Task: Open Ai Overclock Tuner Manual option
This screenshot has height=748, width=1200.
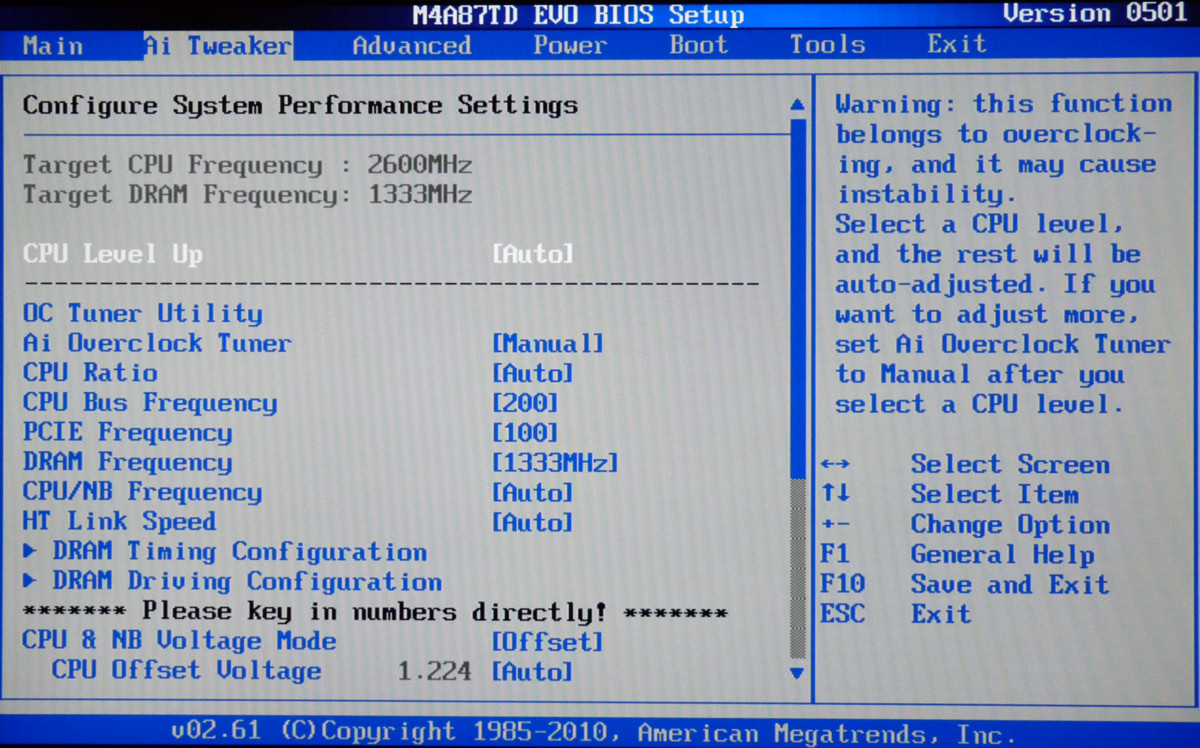Action: point(548,344)
